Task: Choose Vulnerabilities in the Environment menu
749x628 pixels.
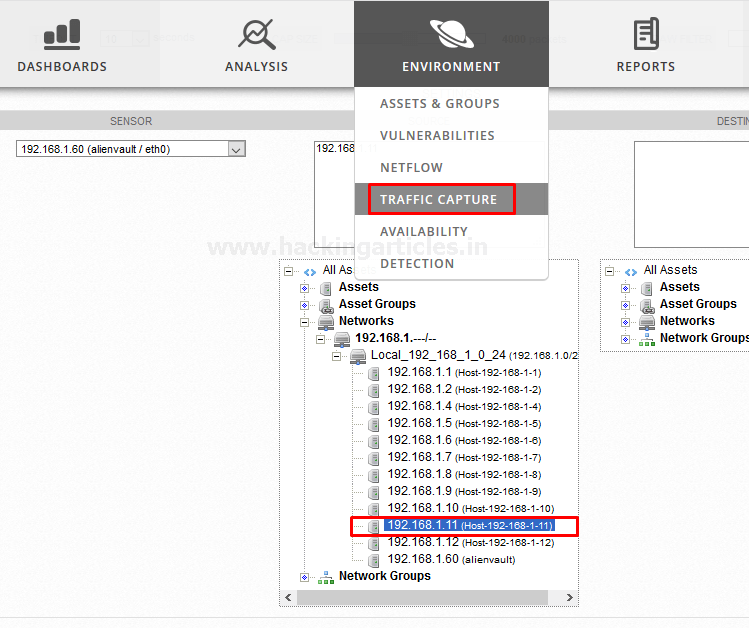Action: coord(437,135)
